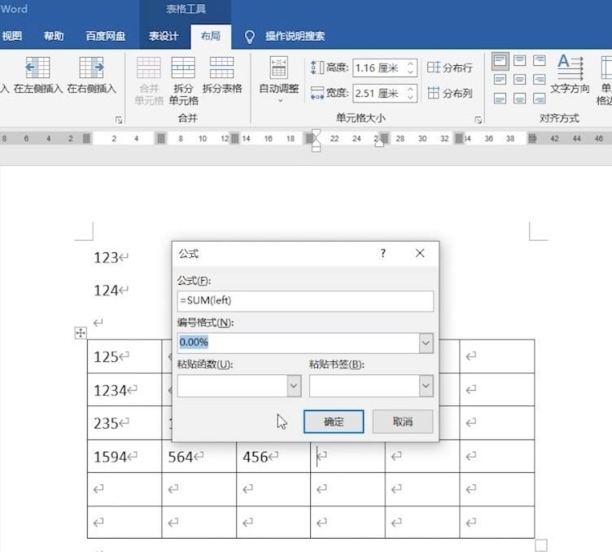Select Align Bottom Right alignment icon

click(539, 98)
